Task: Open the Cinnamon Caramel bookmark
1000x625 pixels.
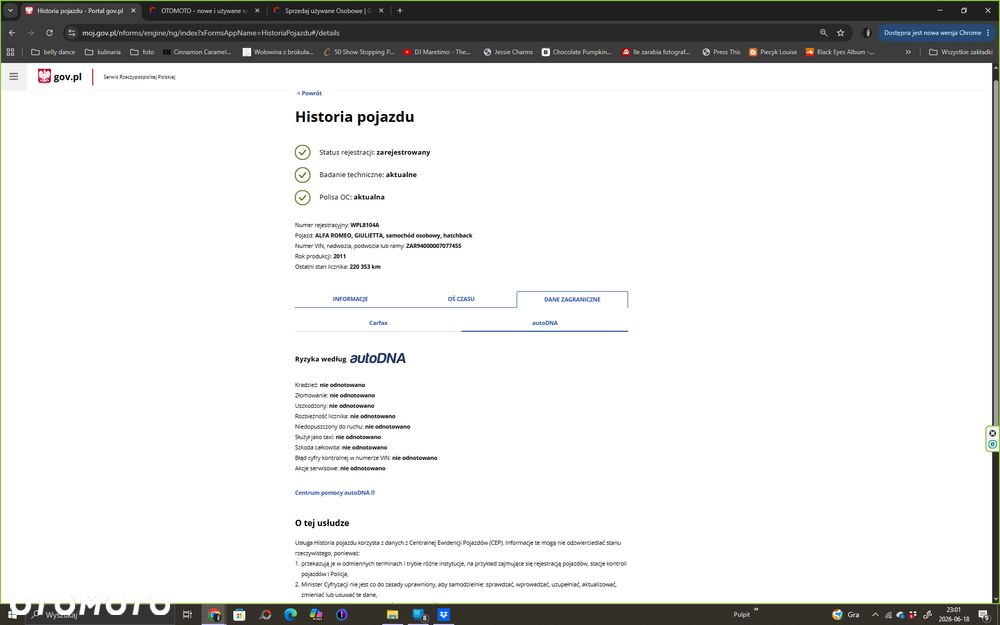Action: [x=197, y=52]
